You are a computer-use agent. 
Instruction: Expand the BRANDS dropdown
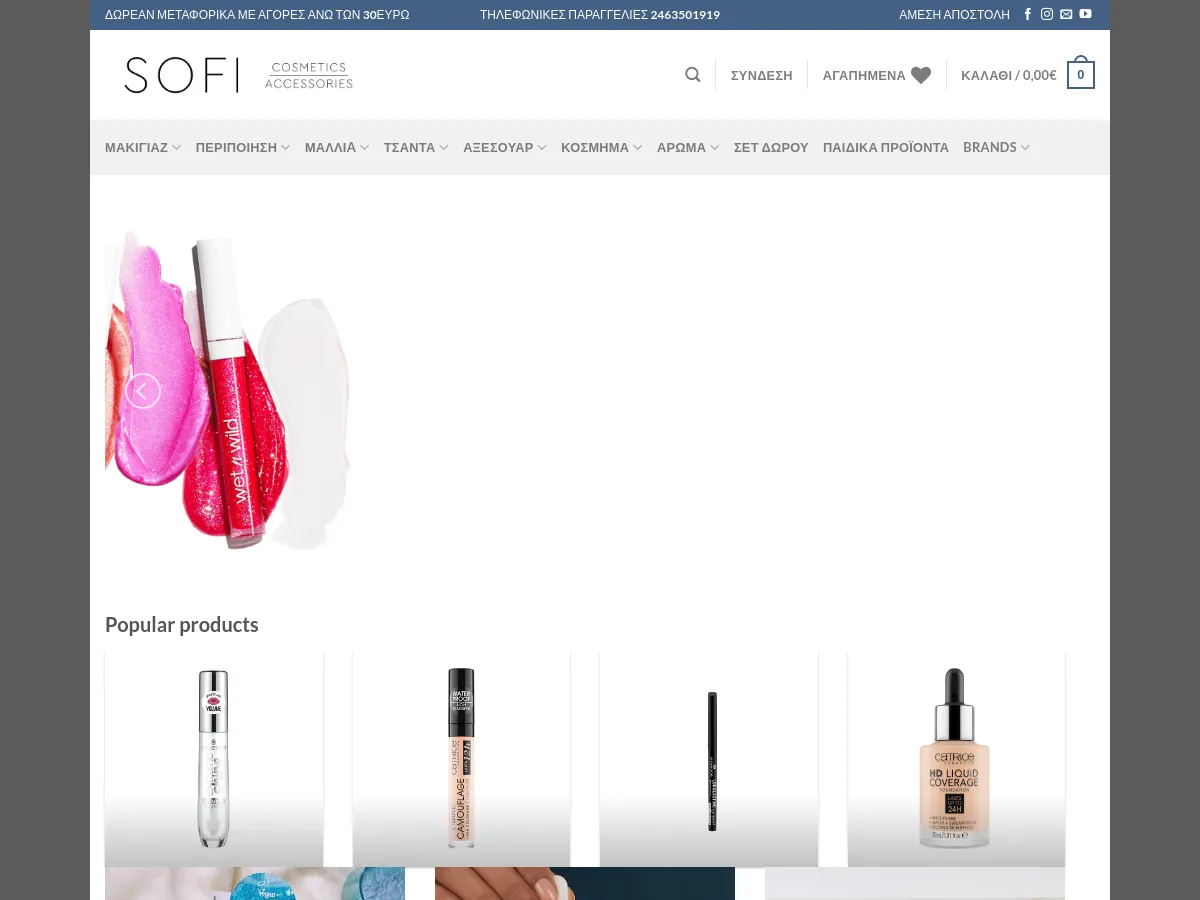[995, 147]
